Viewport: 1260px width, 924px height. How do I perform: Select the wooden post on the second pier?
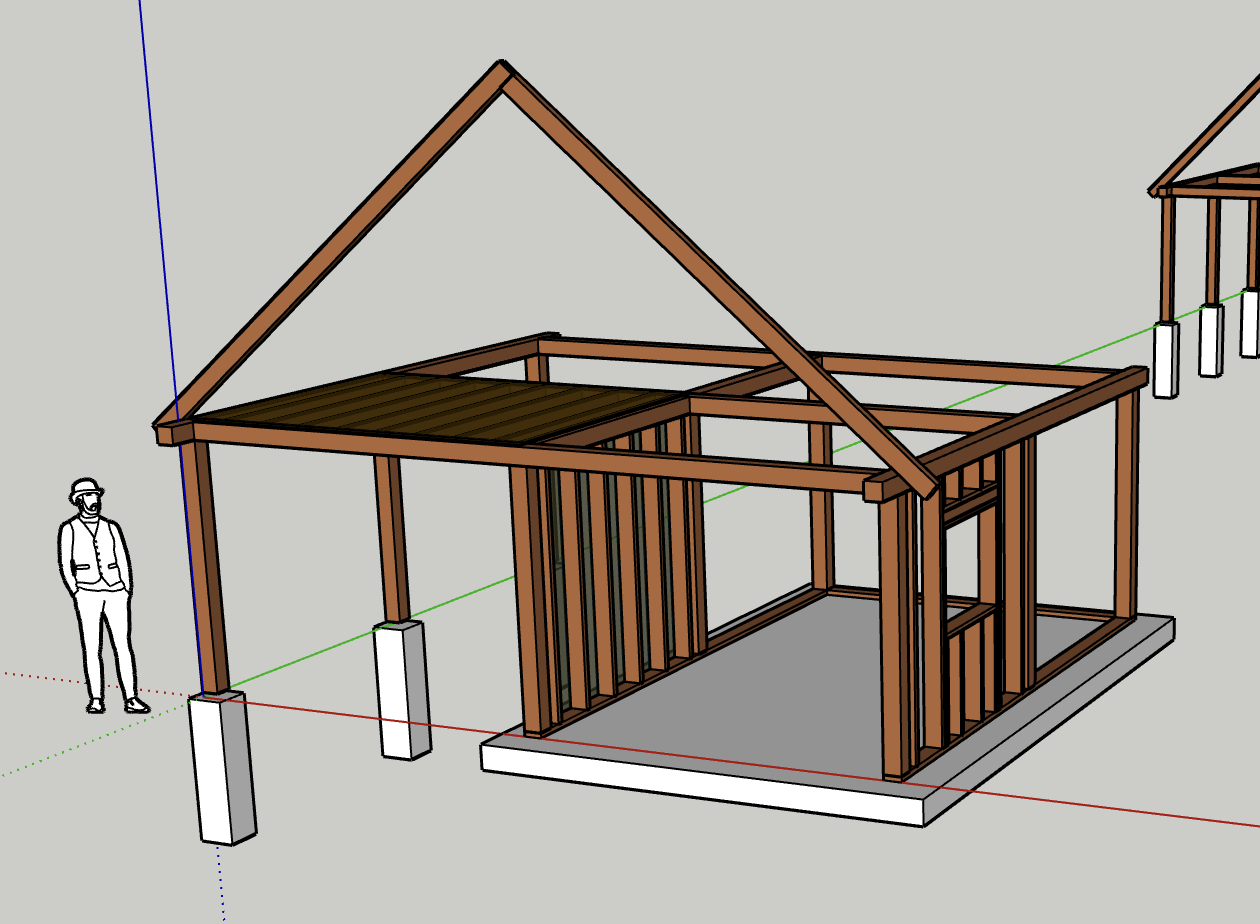tap(391, 540)
